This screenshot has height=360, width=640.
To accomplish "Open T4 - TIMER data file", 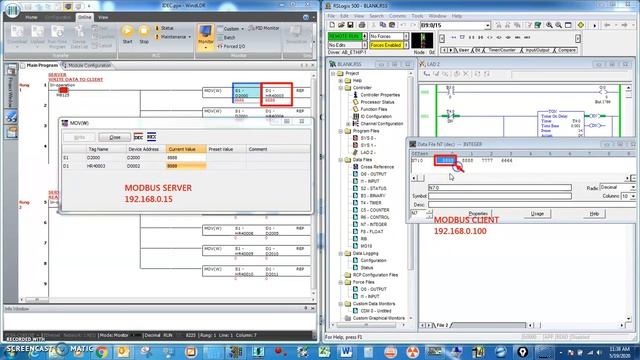I will coord(371,203).
